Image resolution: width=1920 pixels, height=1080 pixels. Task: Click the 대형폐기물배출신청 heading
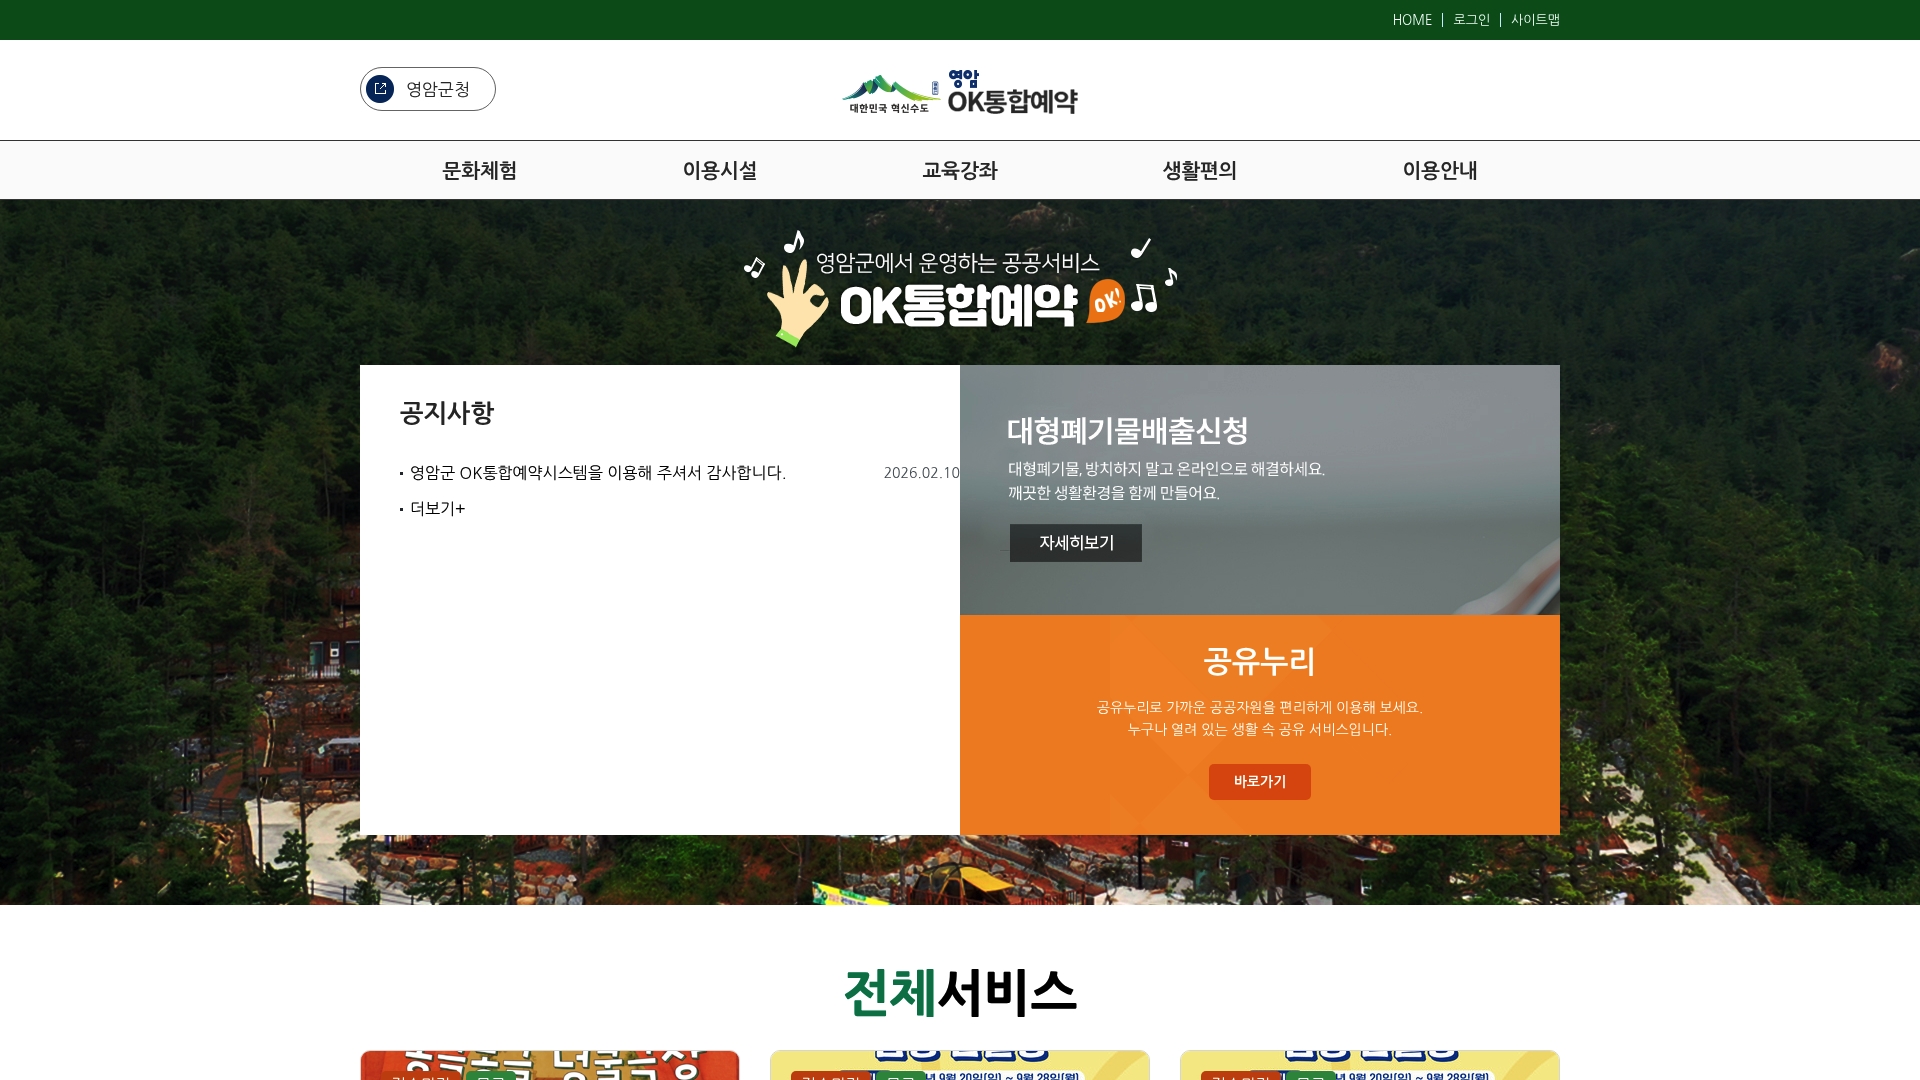tap(1127, 431)
